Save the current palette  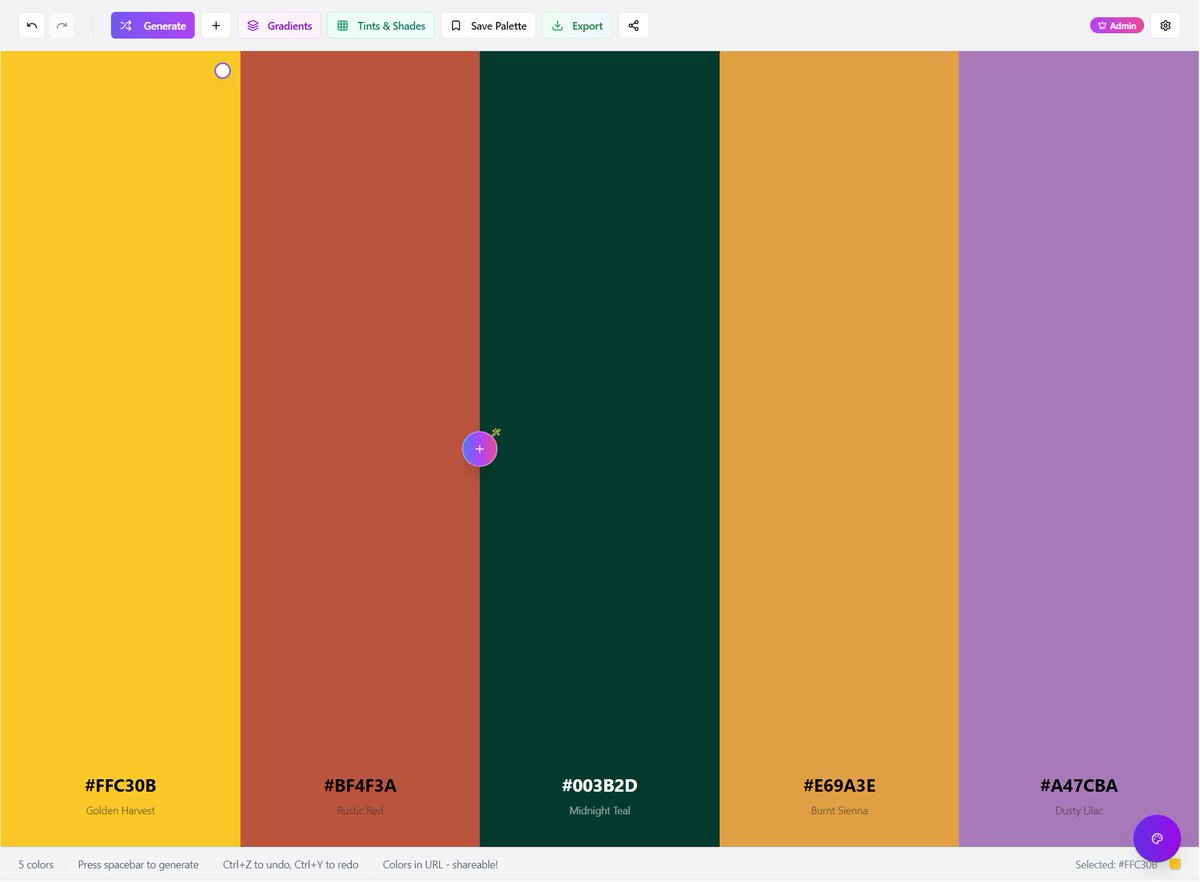click(488, 25)
